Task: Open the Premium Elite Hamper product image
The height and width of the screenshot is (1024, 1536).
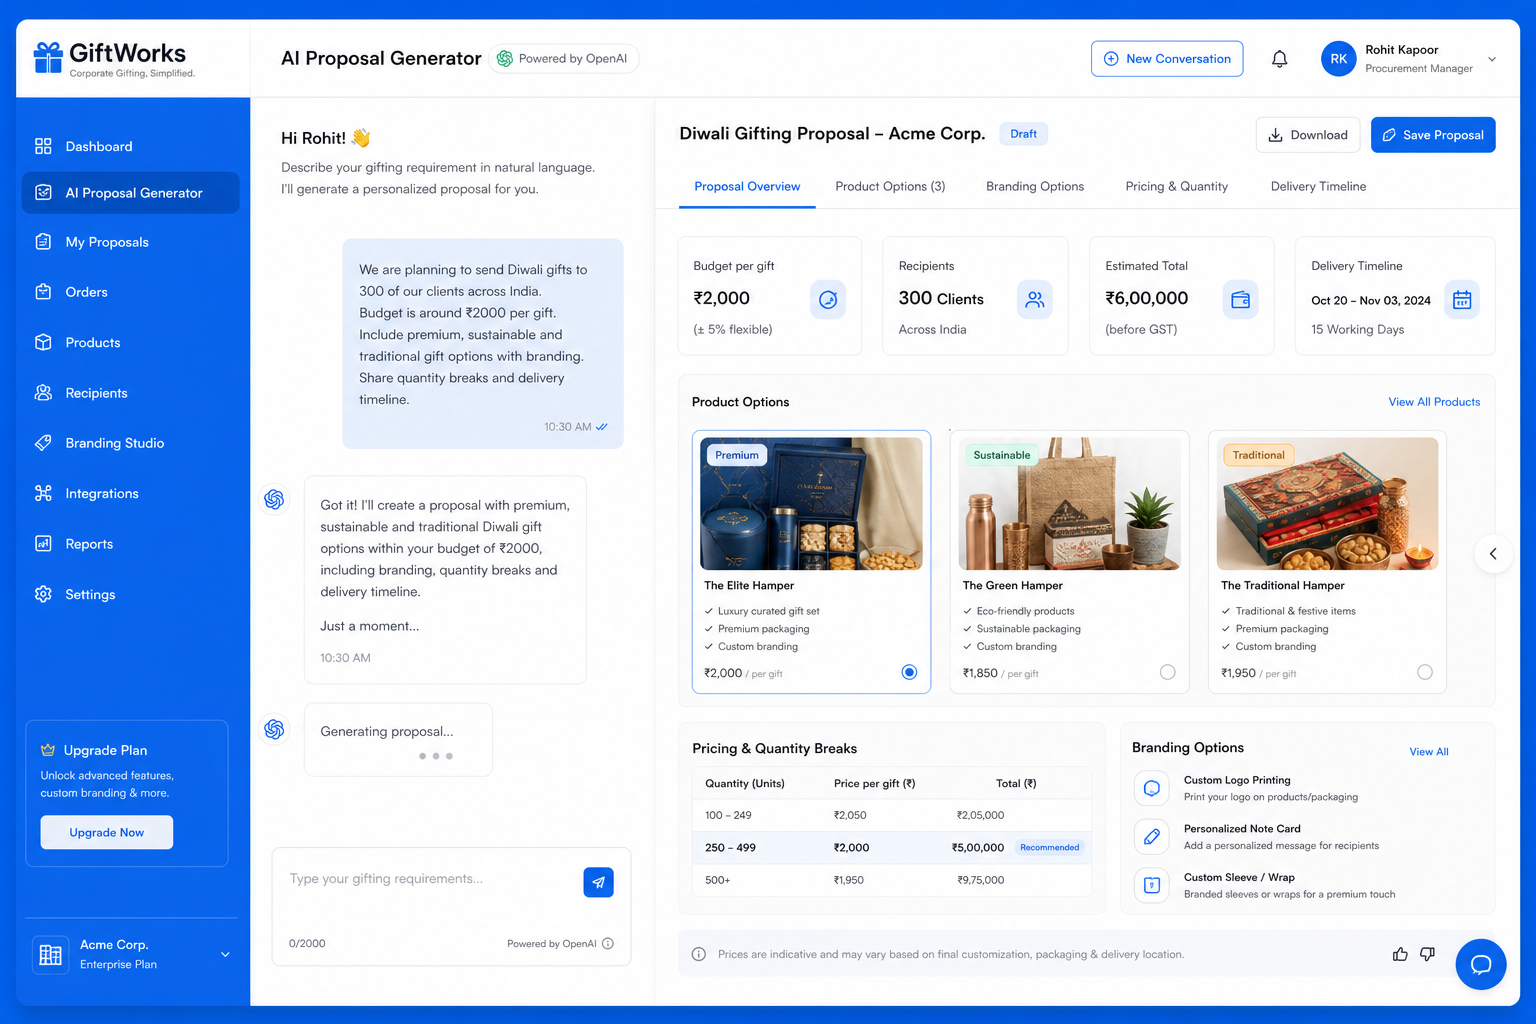Action: 811,504
